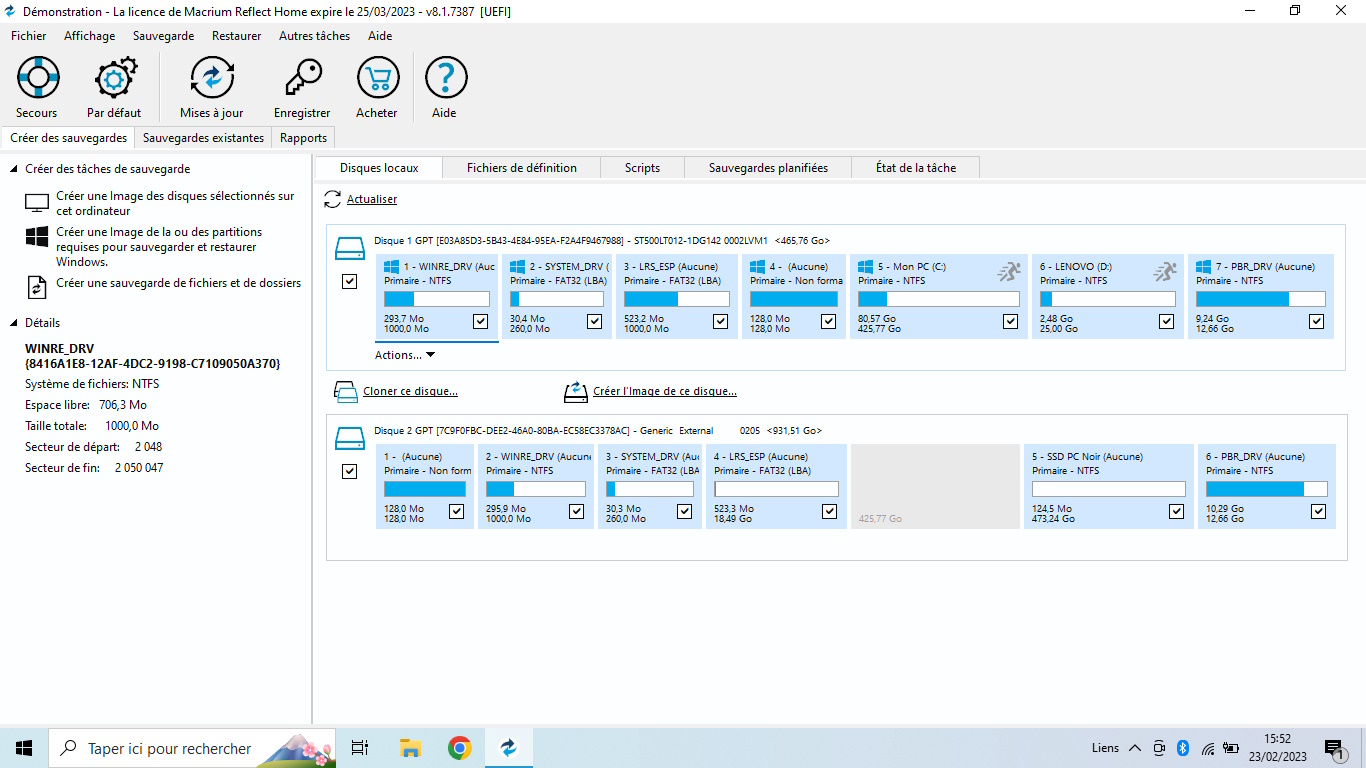Viewport: 1366px width, 768px height.
Task: Click the Cloner ce disque icon
Action: [x=346, y=391]
